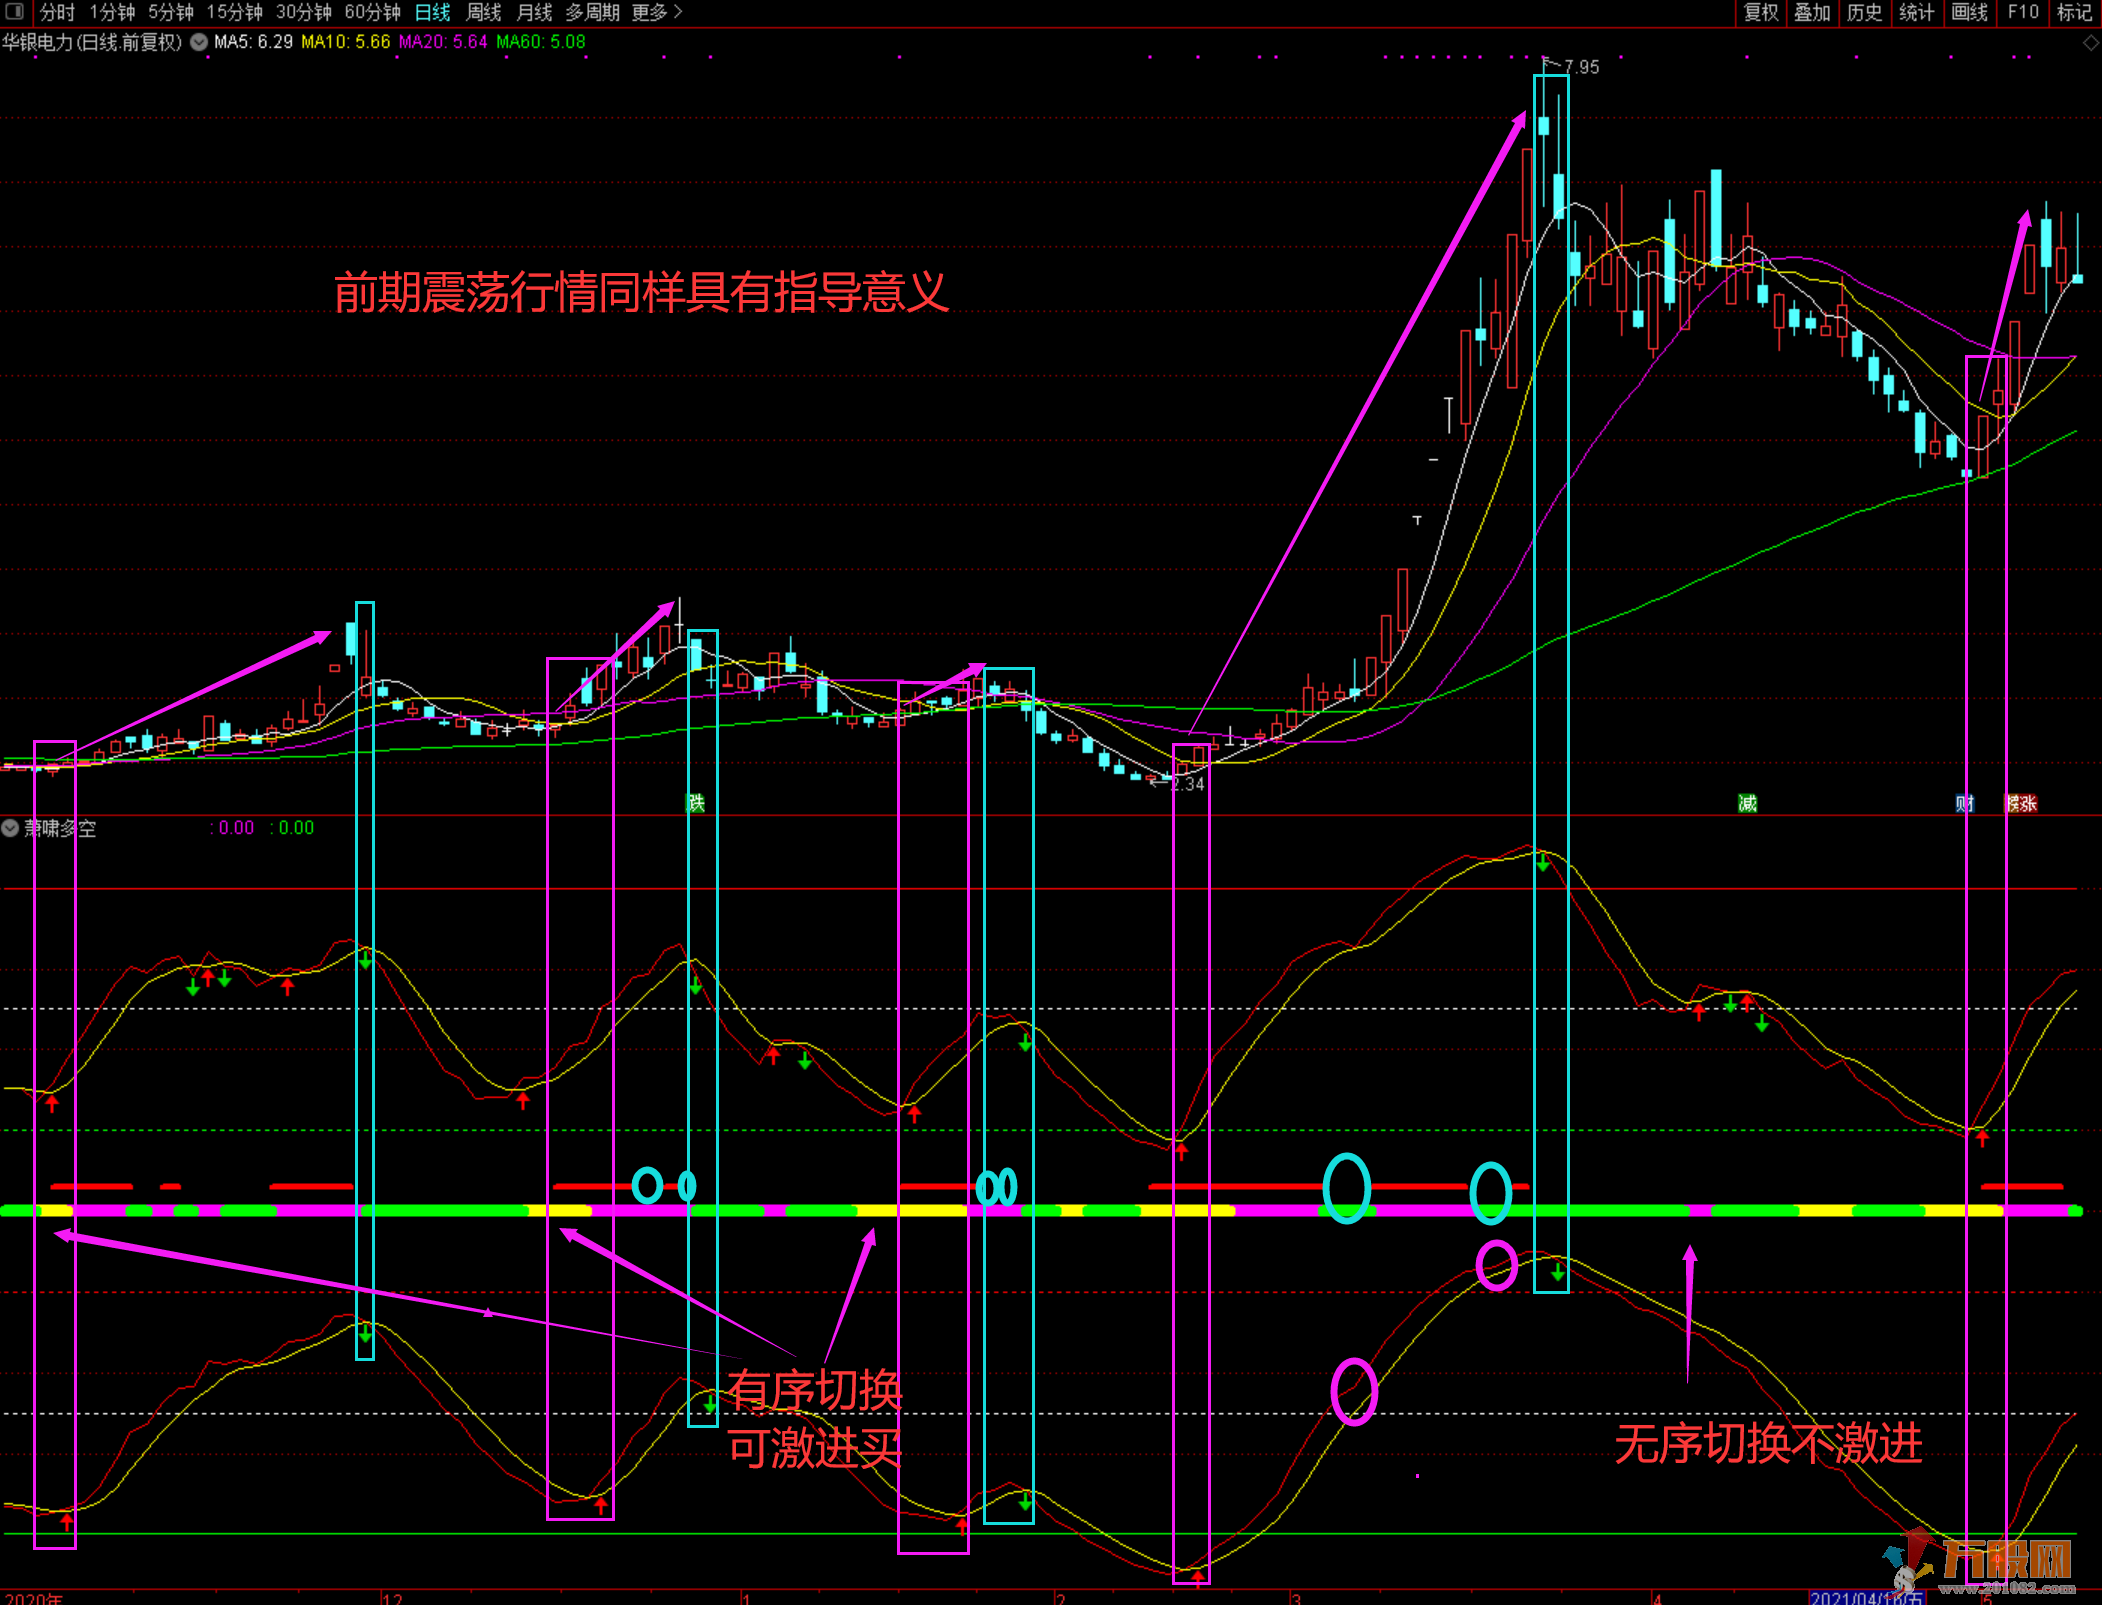Screen dimensions: 2102x1605
Task: Open the 统计 statistics button
Action: click(x=1916, y=12)
